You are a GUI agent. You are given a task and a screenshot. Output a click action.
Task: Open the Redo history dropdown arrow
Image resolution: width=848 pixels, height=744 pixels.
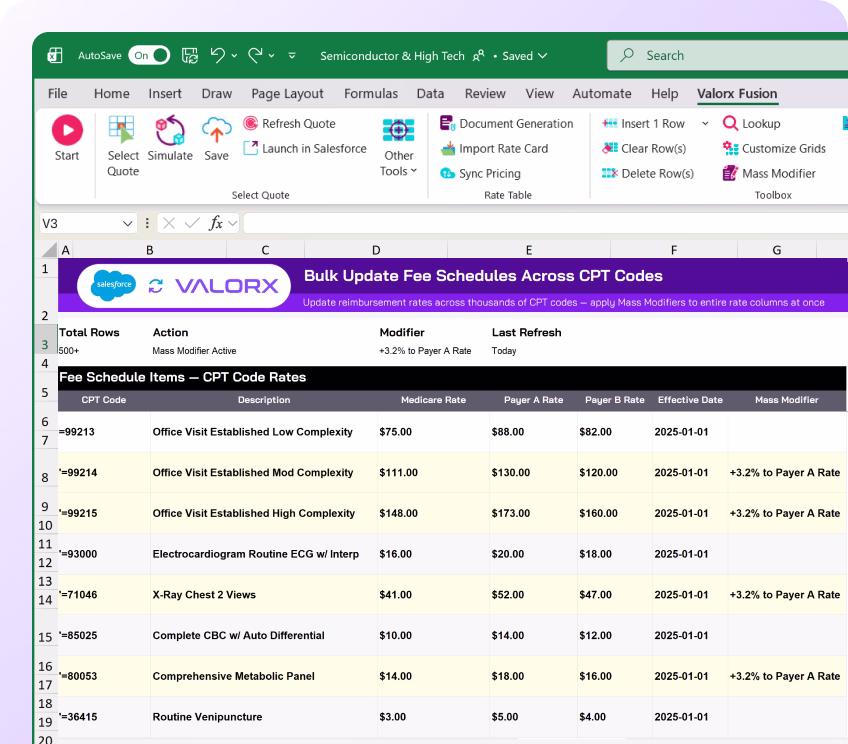[x=271, y=56]
